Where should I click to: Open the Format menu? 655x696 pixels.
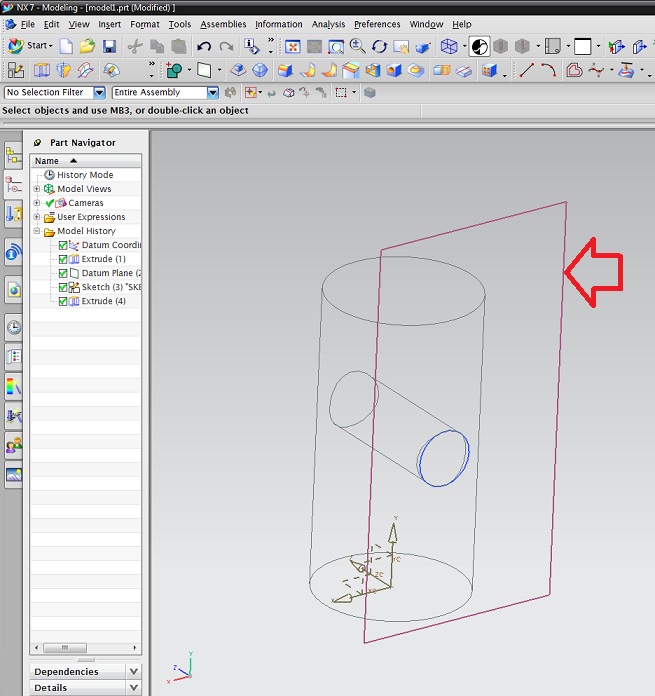coord(145,24)
